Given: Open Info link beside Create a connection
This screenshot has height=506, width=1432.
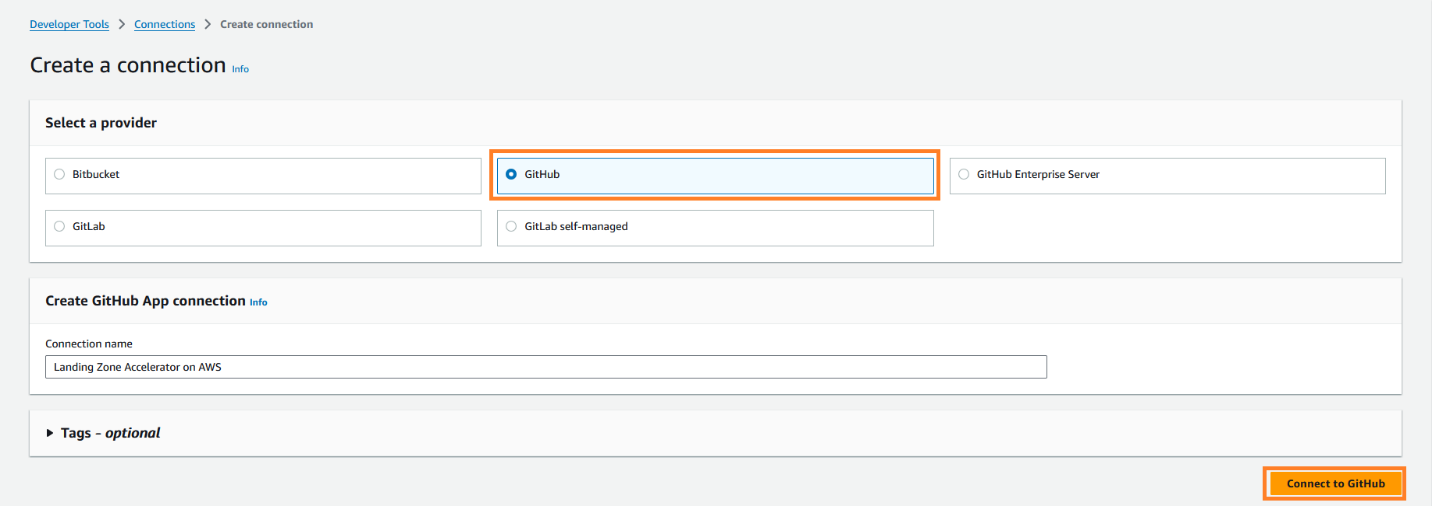Looking at the screenshot, I should [240, 69].
